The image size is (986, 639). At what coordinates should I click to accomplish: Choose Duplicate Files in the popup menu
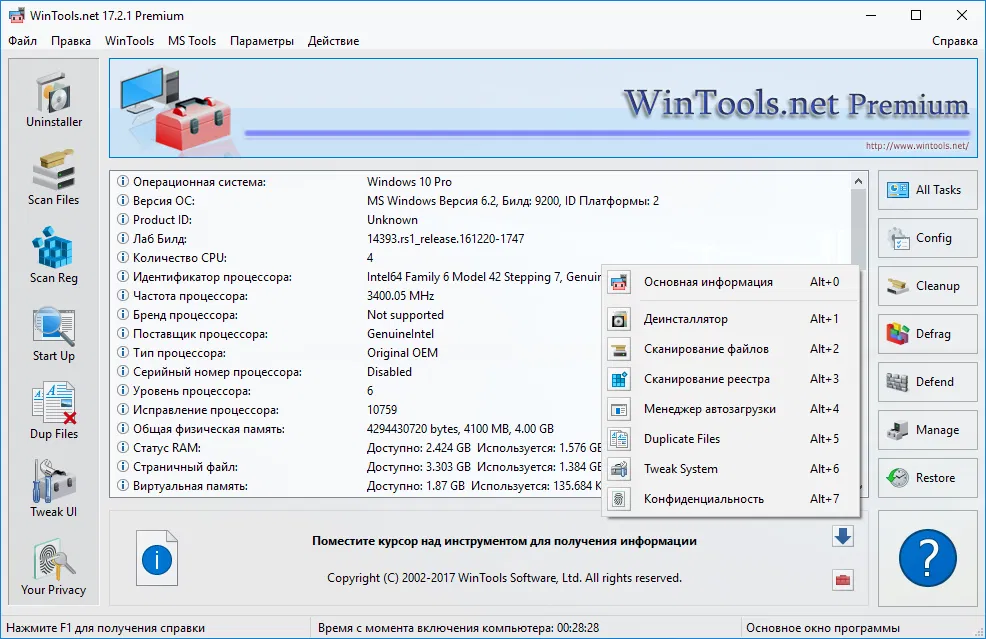tap(730, 439)
